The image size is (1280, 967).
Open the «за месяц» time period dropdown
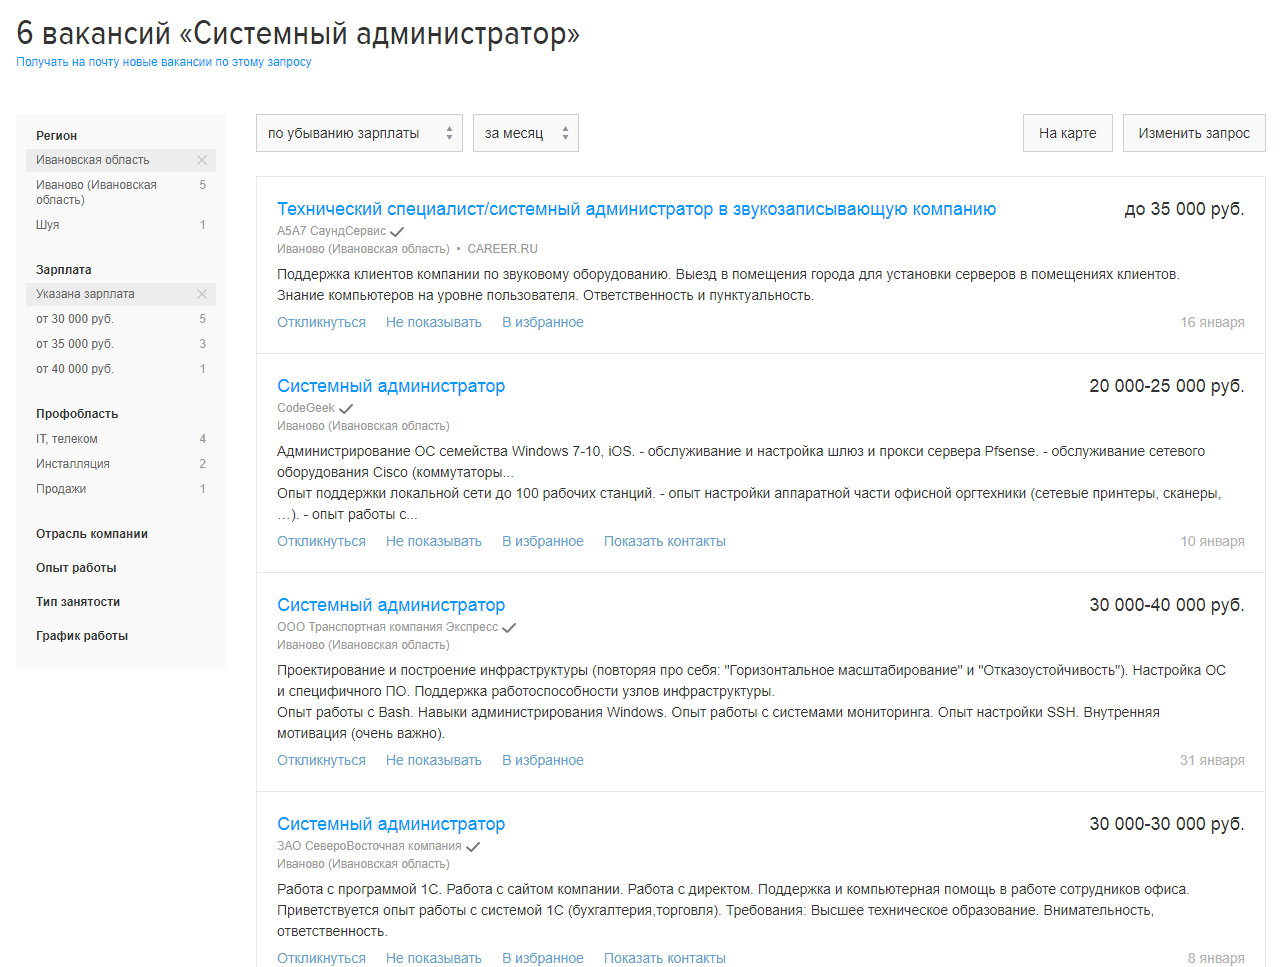pos(525,132)
